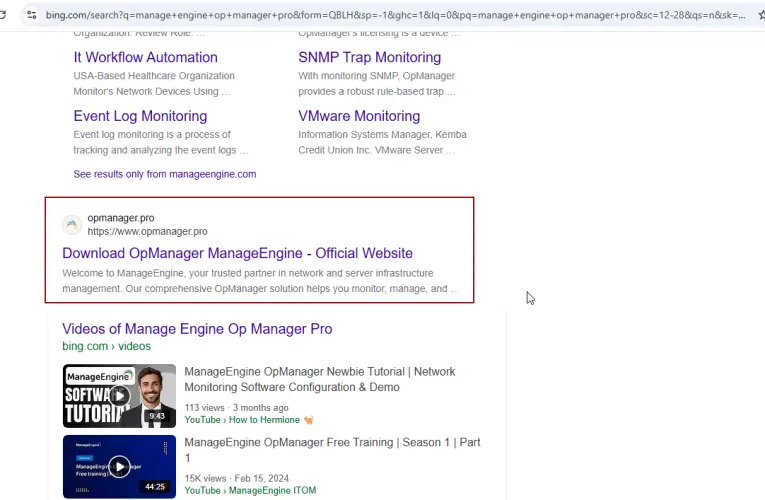Screen dimensions: 765x500
Task: Open the It Workflow Automation link
Action: [x=145, y=58]
